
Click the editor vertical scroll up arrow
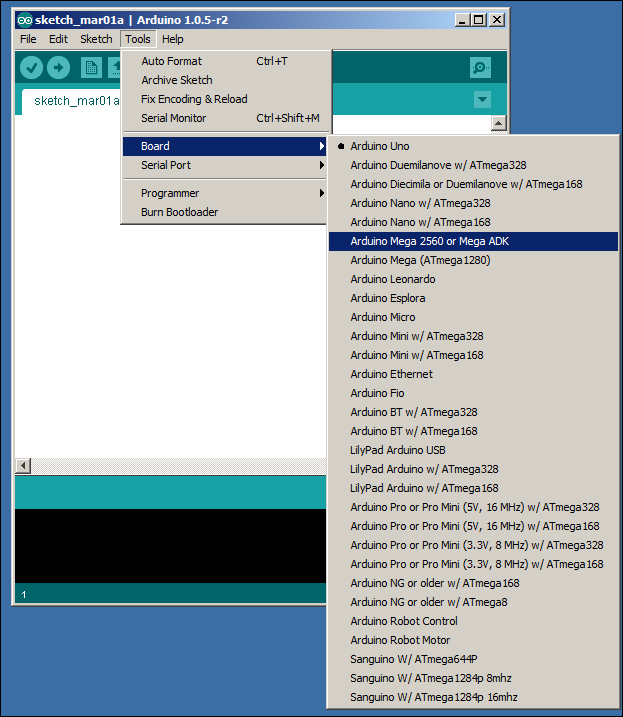click(498, 123)
